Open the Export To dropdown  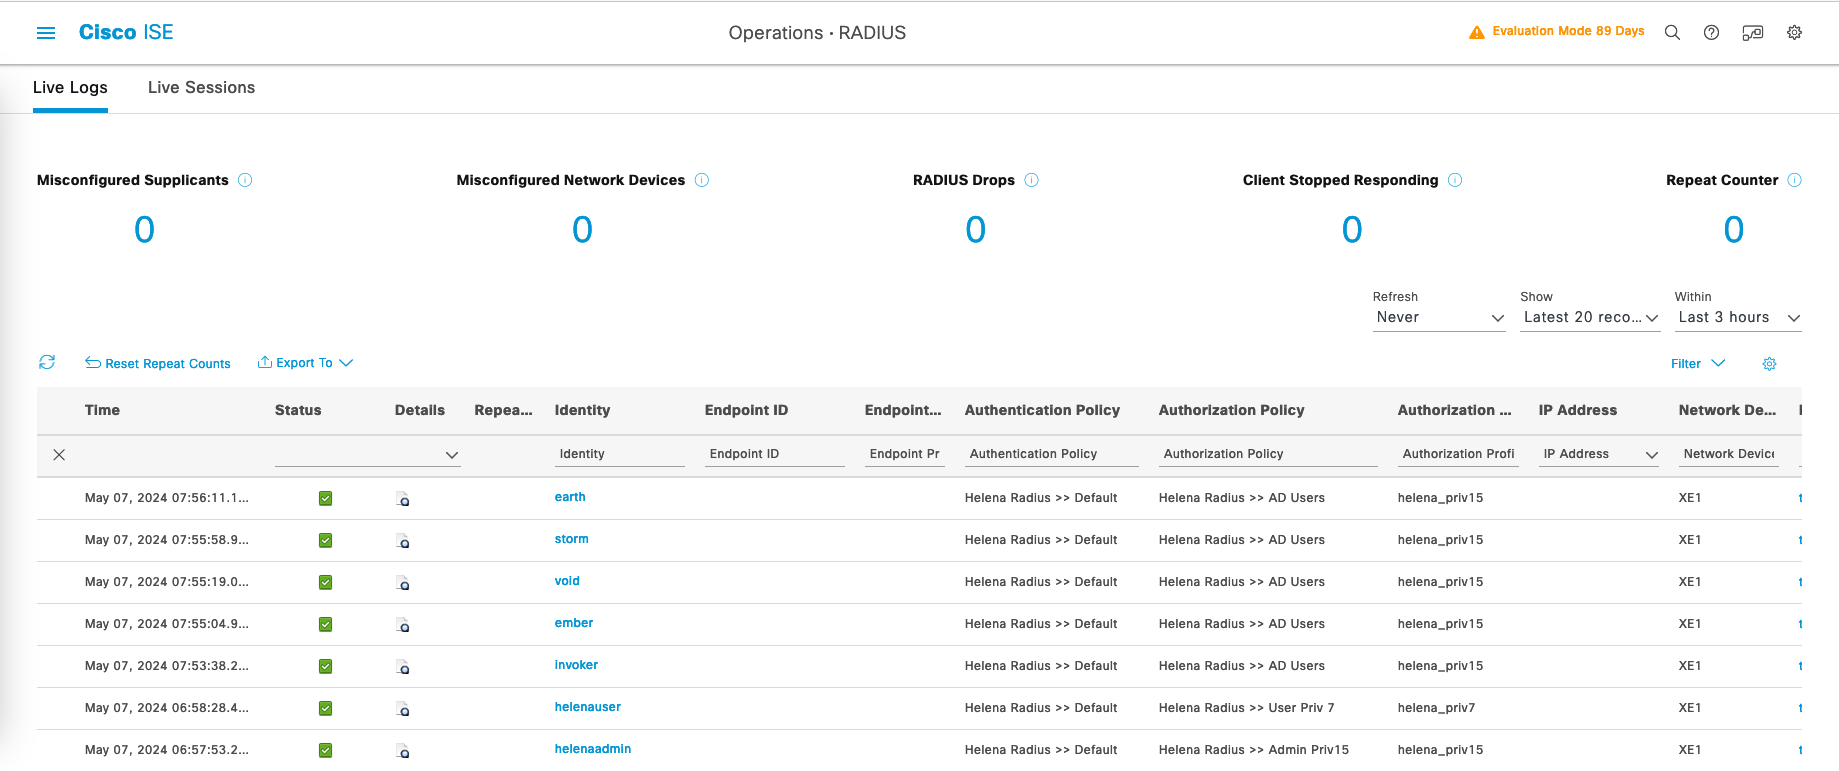[305, 363]
